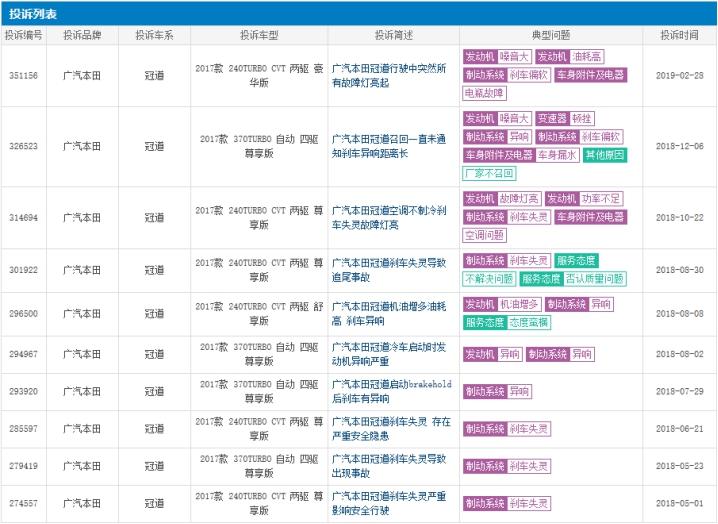Open complaint link 广汽本田冠道刹车失灵导致追尾事故
This screenshot has width=718, height=524.
(389, 270)
